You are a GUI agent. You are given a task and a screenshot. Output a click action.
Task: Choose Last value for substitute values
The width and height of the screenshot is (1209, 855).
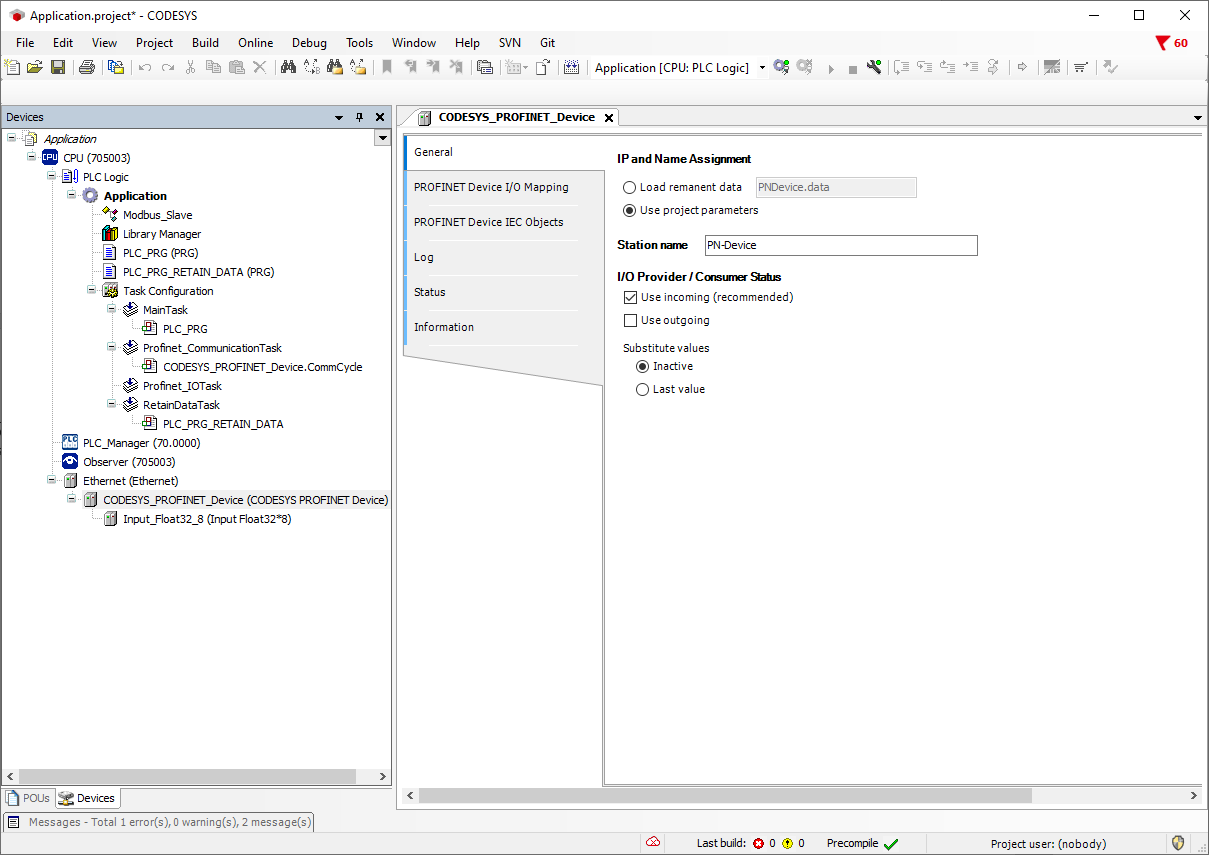tap(643, 389)
